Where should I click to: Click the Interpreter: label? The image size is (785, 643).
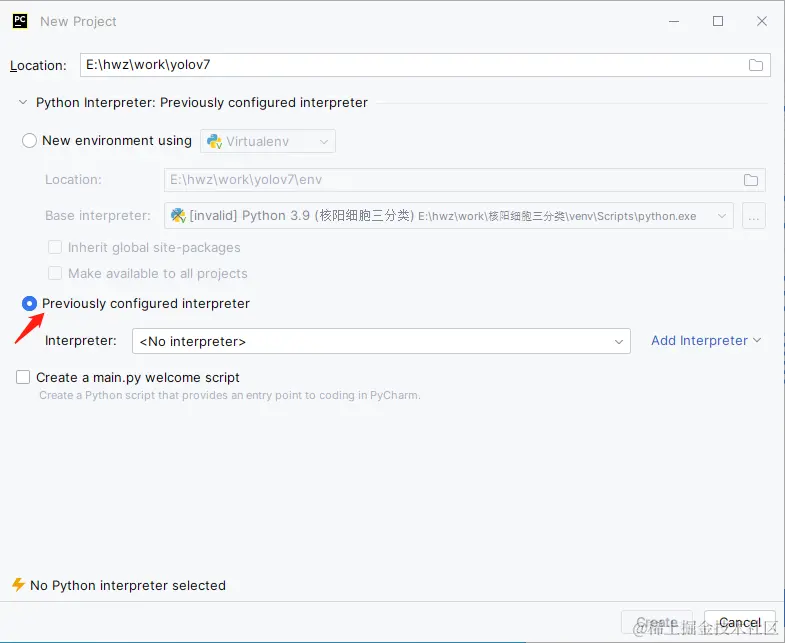point(81,341)
